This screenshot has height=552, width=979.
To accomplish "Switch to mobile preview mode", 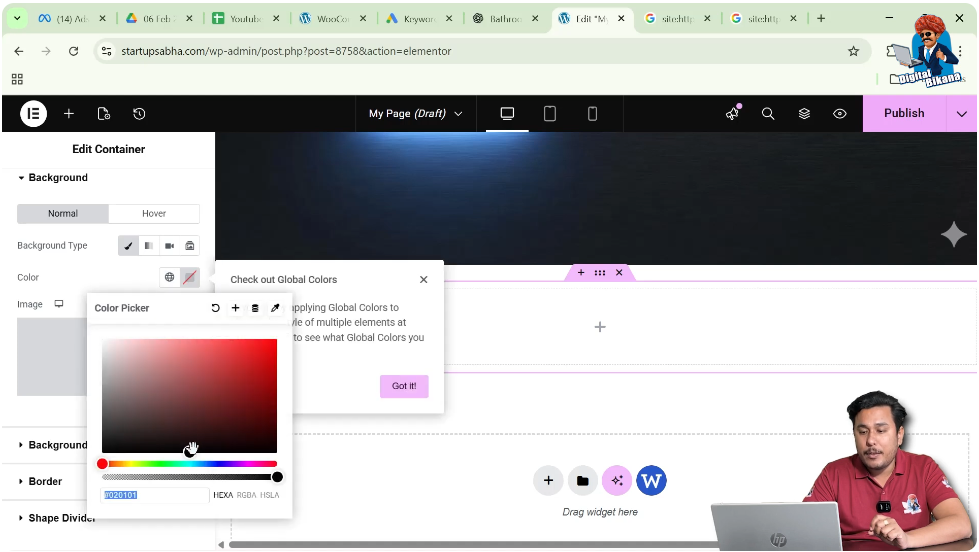I will point(592,114).
